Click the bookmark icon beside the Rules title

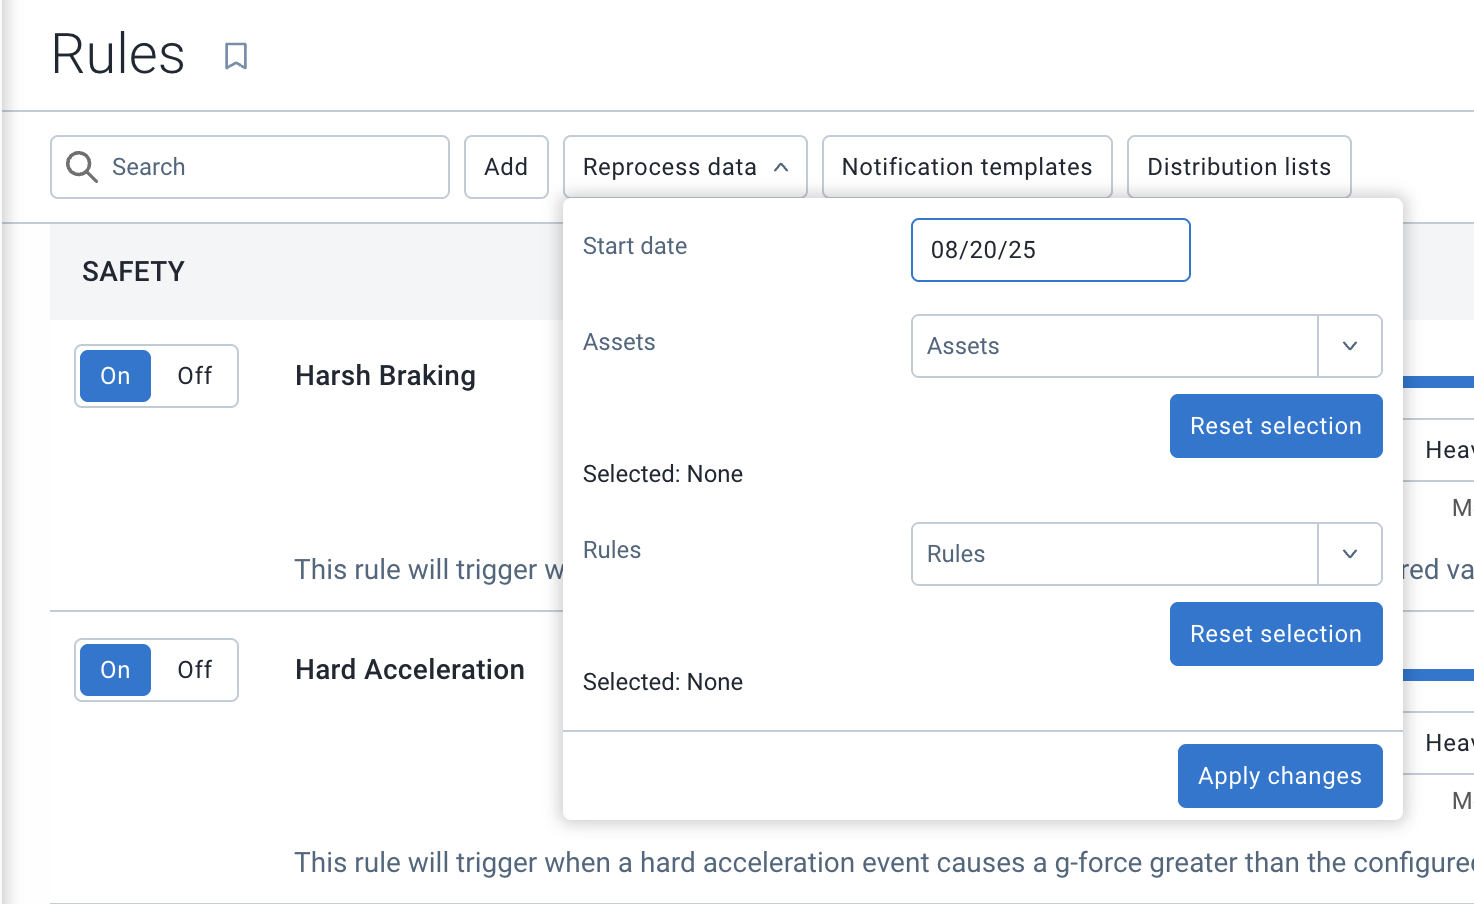pyautogui.click(x=237, y=57)
